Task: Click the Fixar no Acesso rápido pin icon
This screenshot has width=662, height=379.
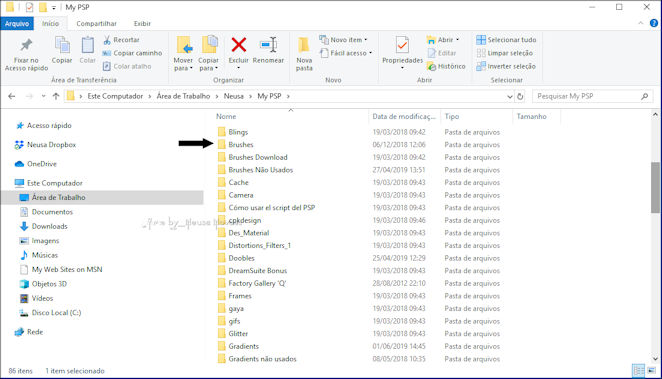Action: coord(27,45)
